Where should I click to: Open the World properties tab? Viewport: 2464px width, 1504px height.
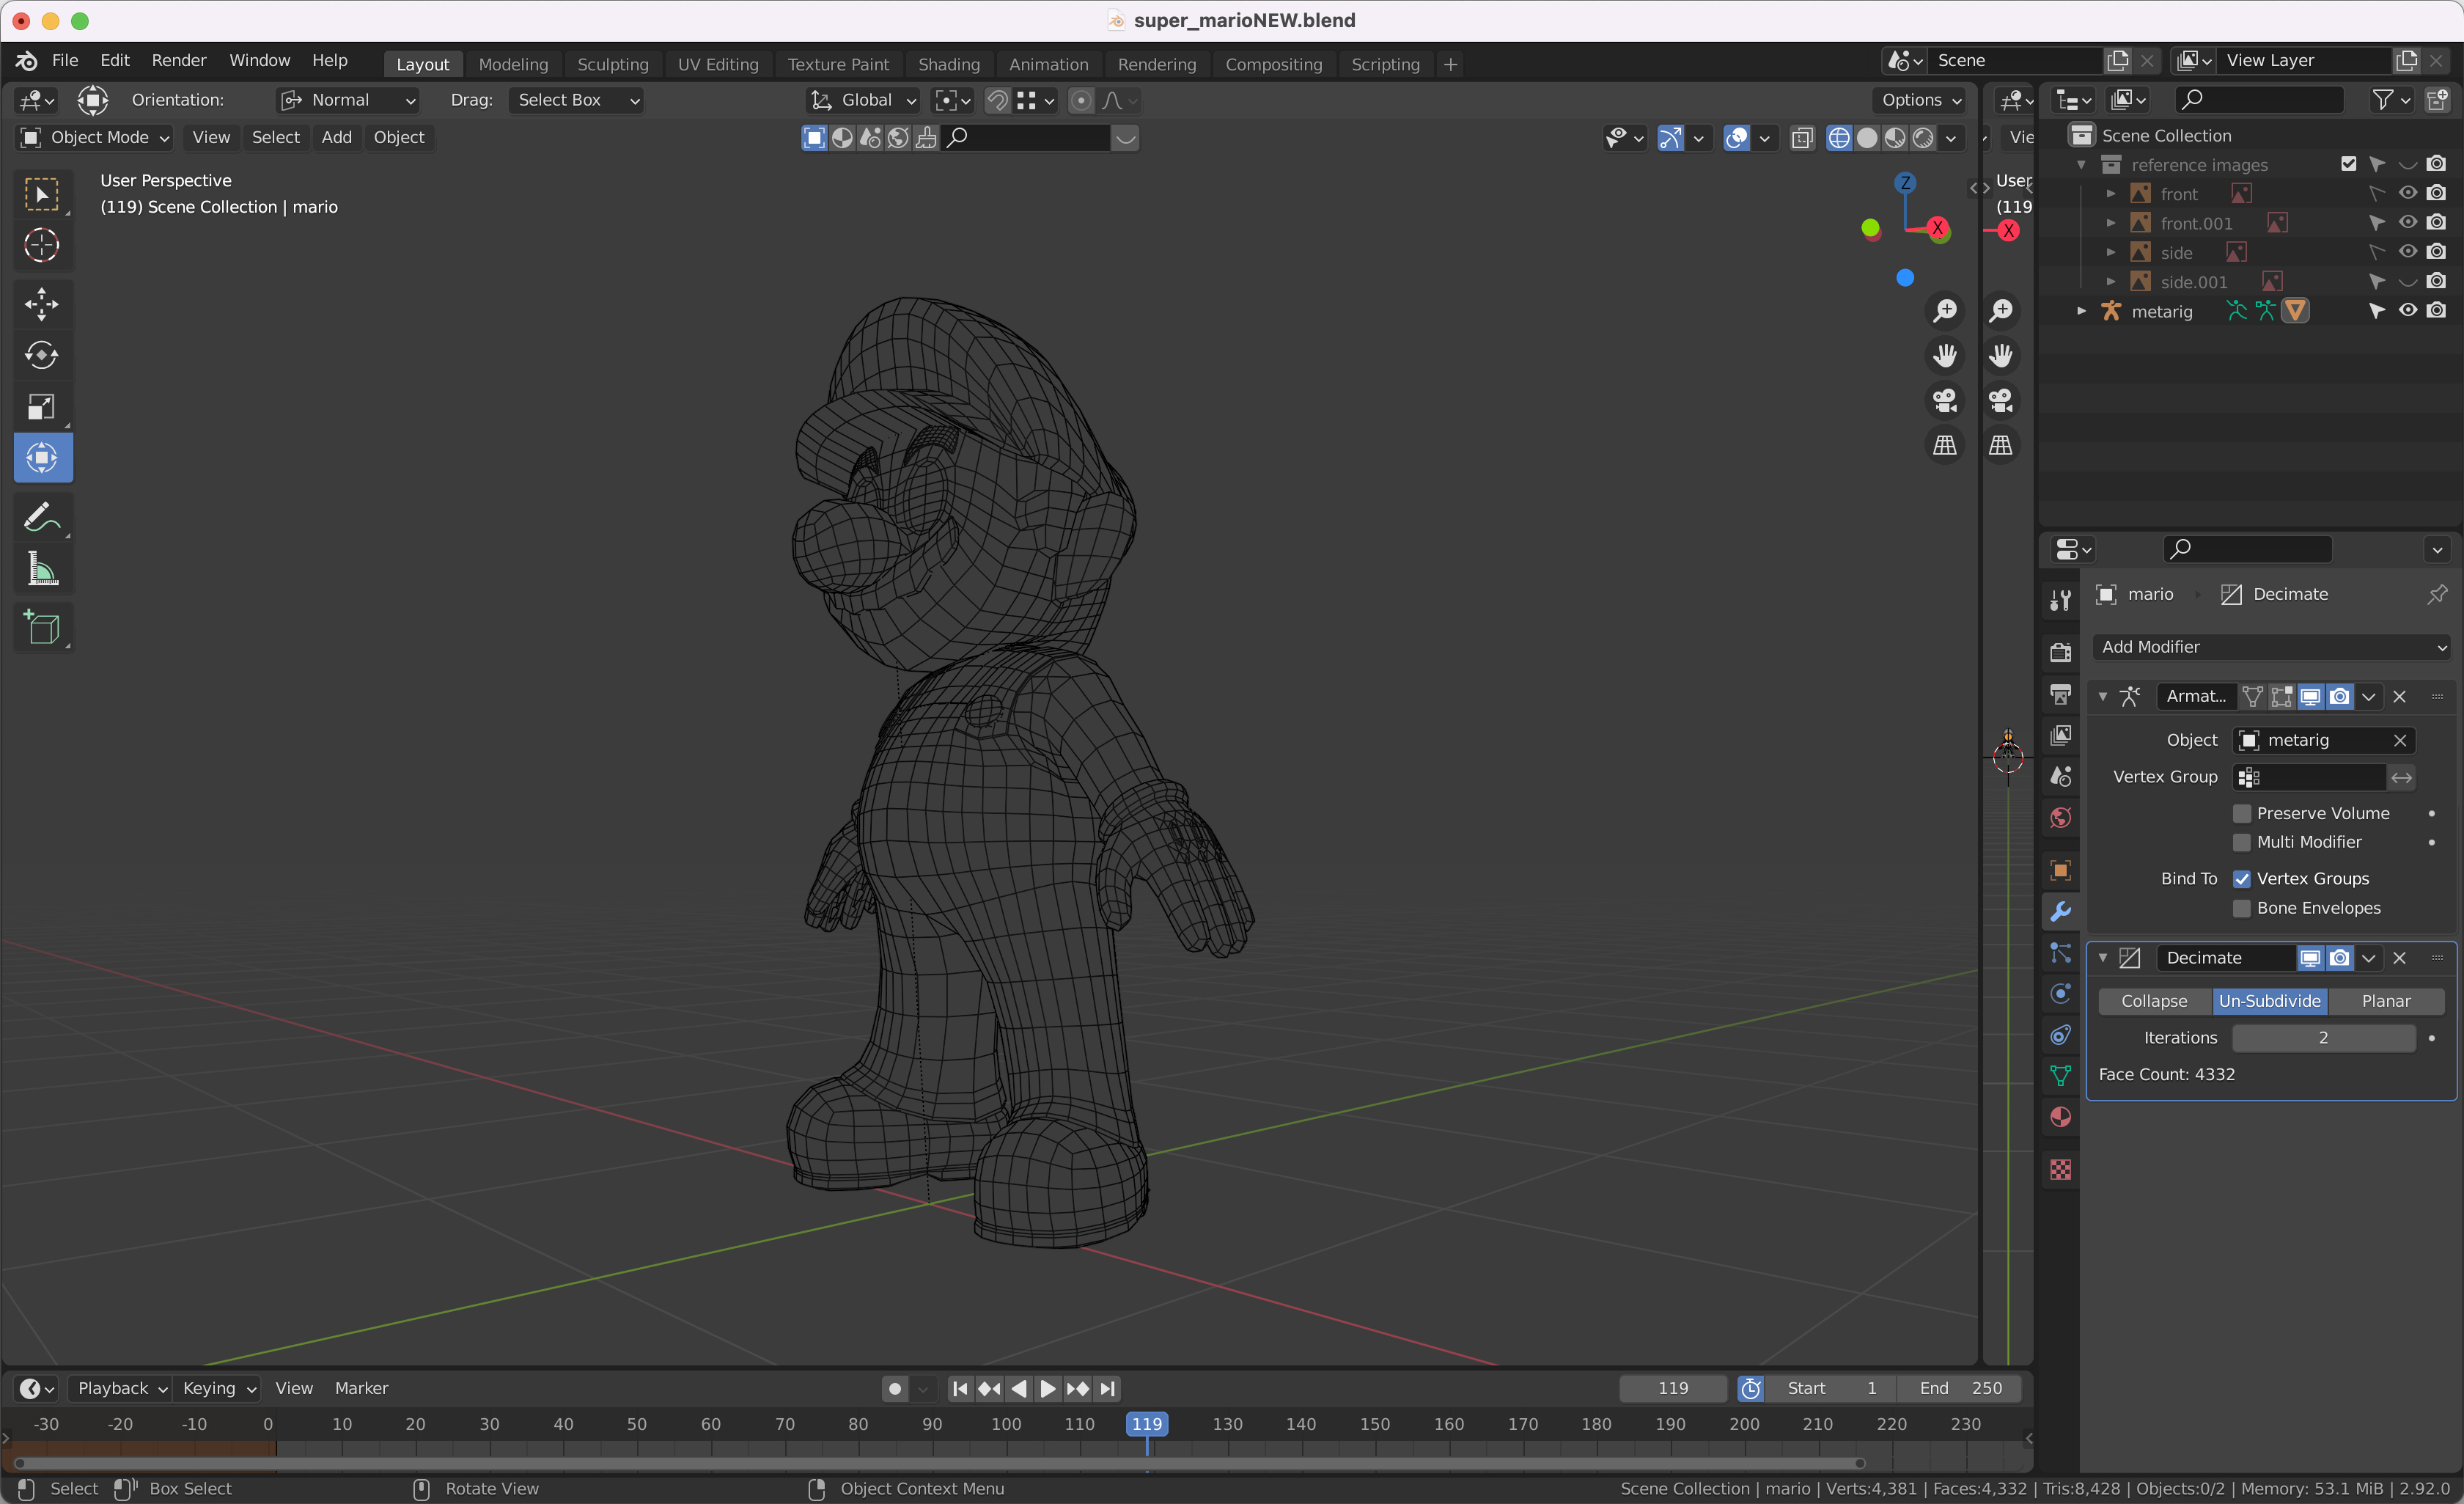[x=2060, y=818]
